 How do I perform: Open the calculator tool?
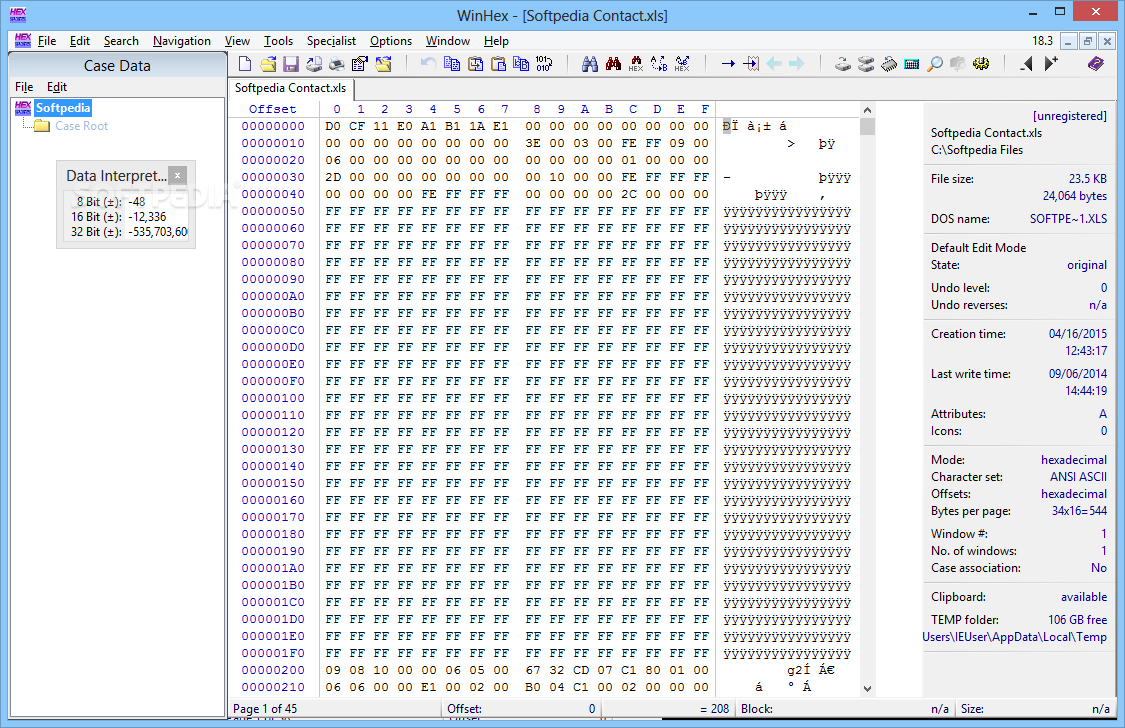tap(910, 62)
